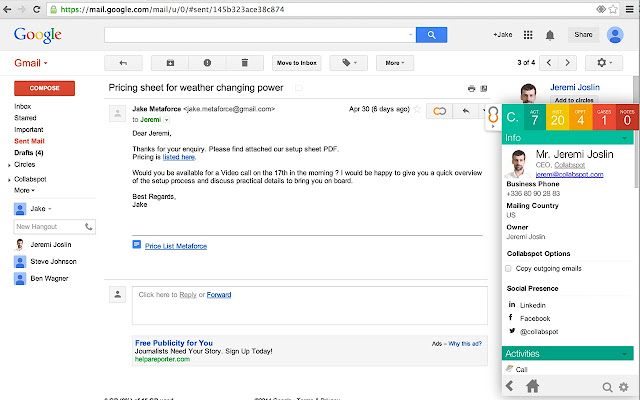Click the blue search magnifier button
Screen dimensions: 640x400
[431, 35]
